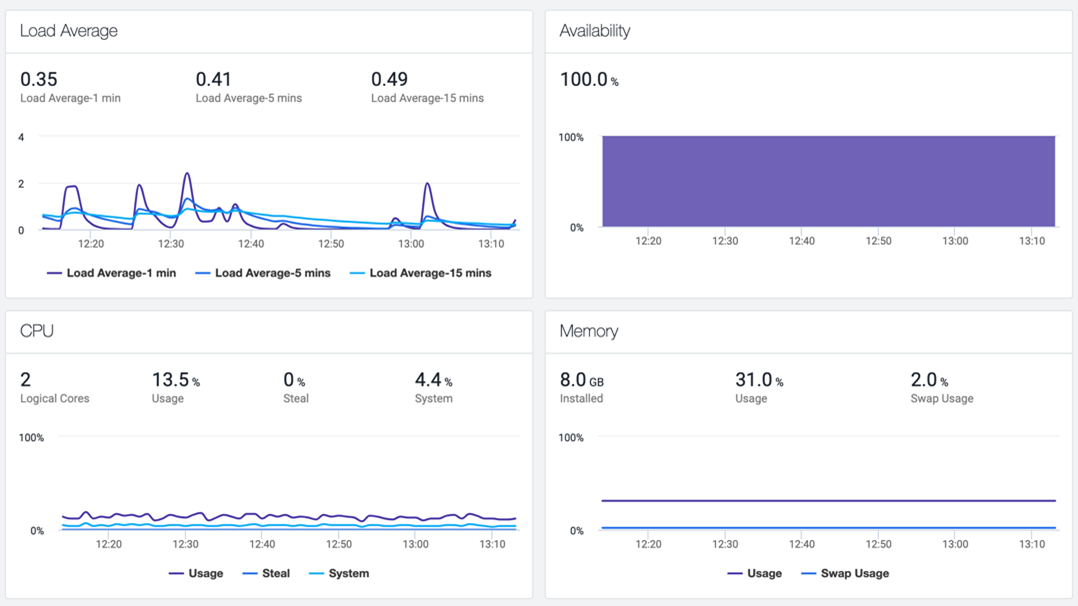This screenshot has height=606, width=1078.
Task: Hide the CPU Usage legend series
Action: point(196,573)
